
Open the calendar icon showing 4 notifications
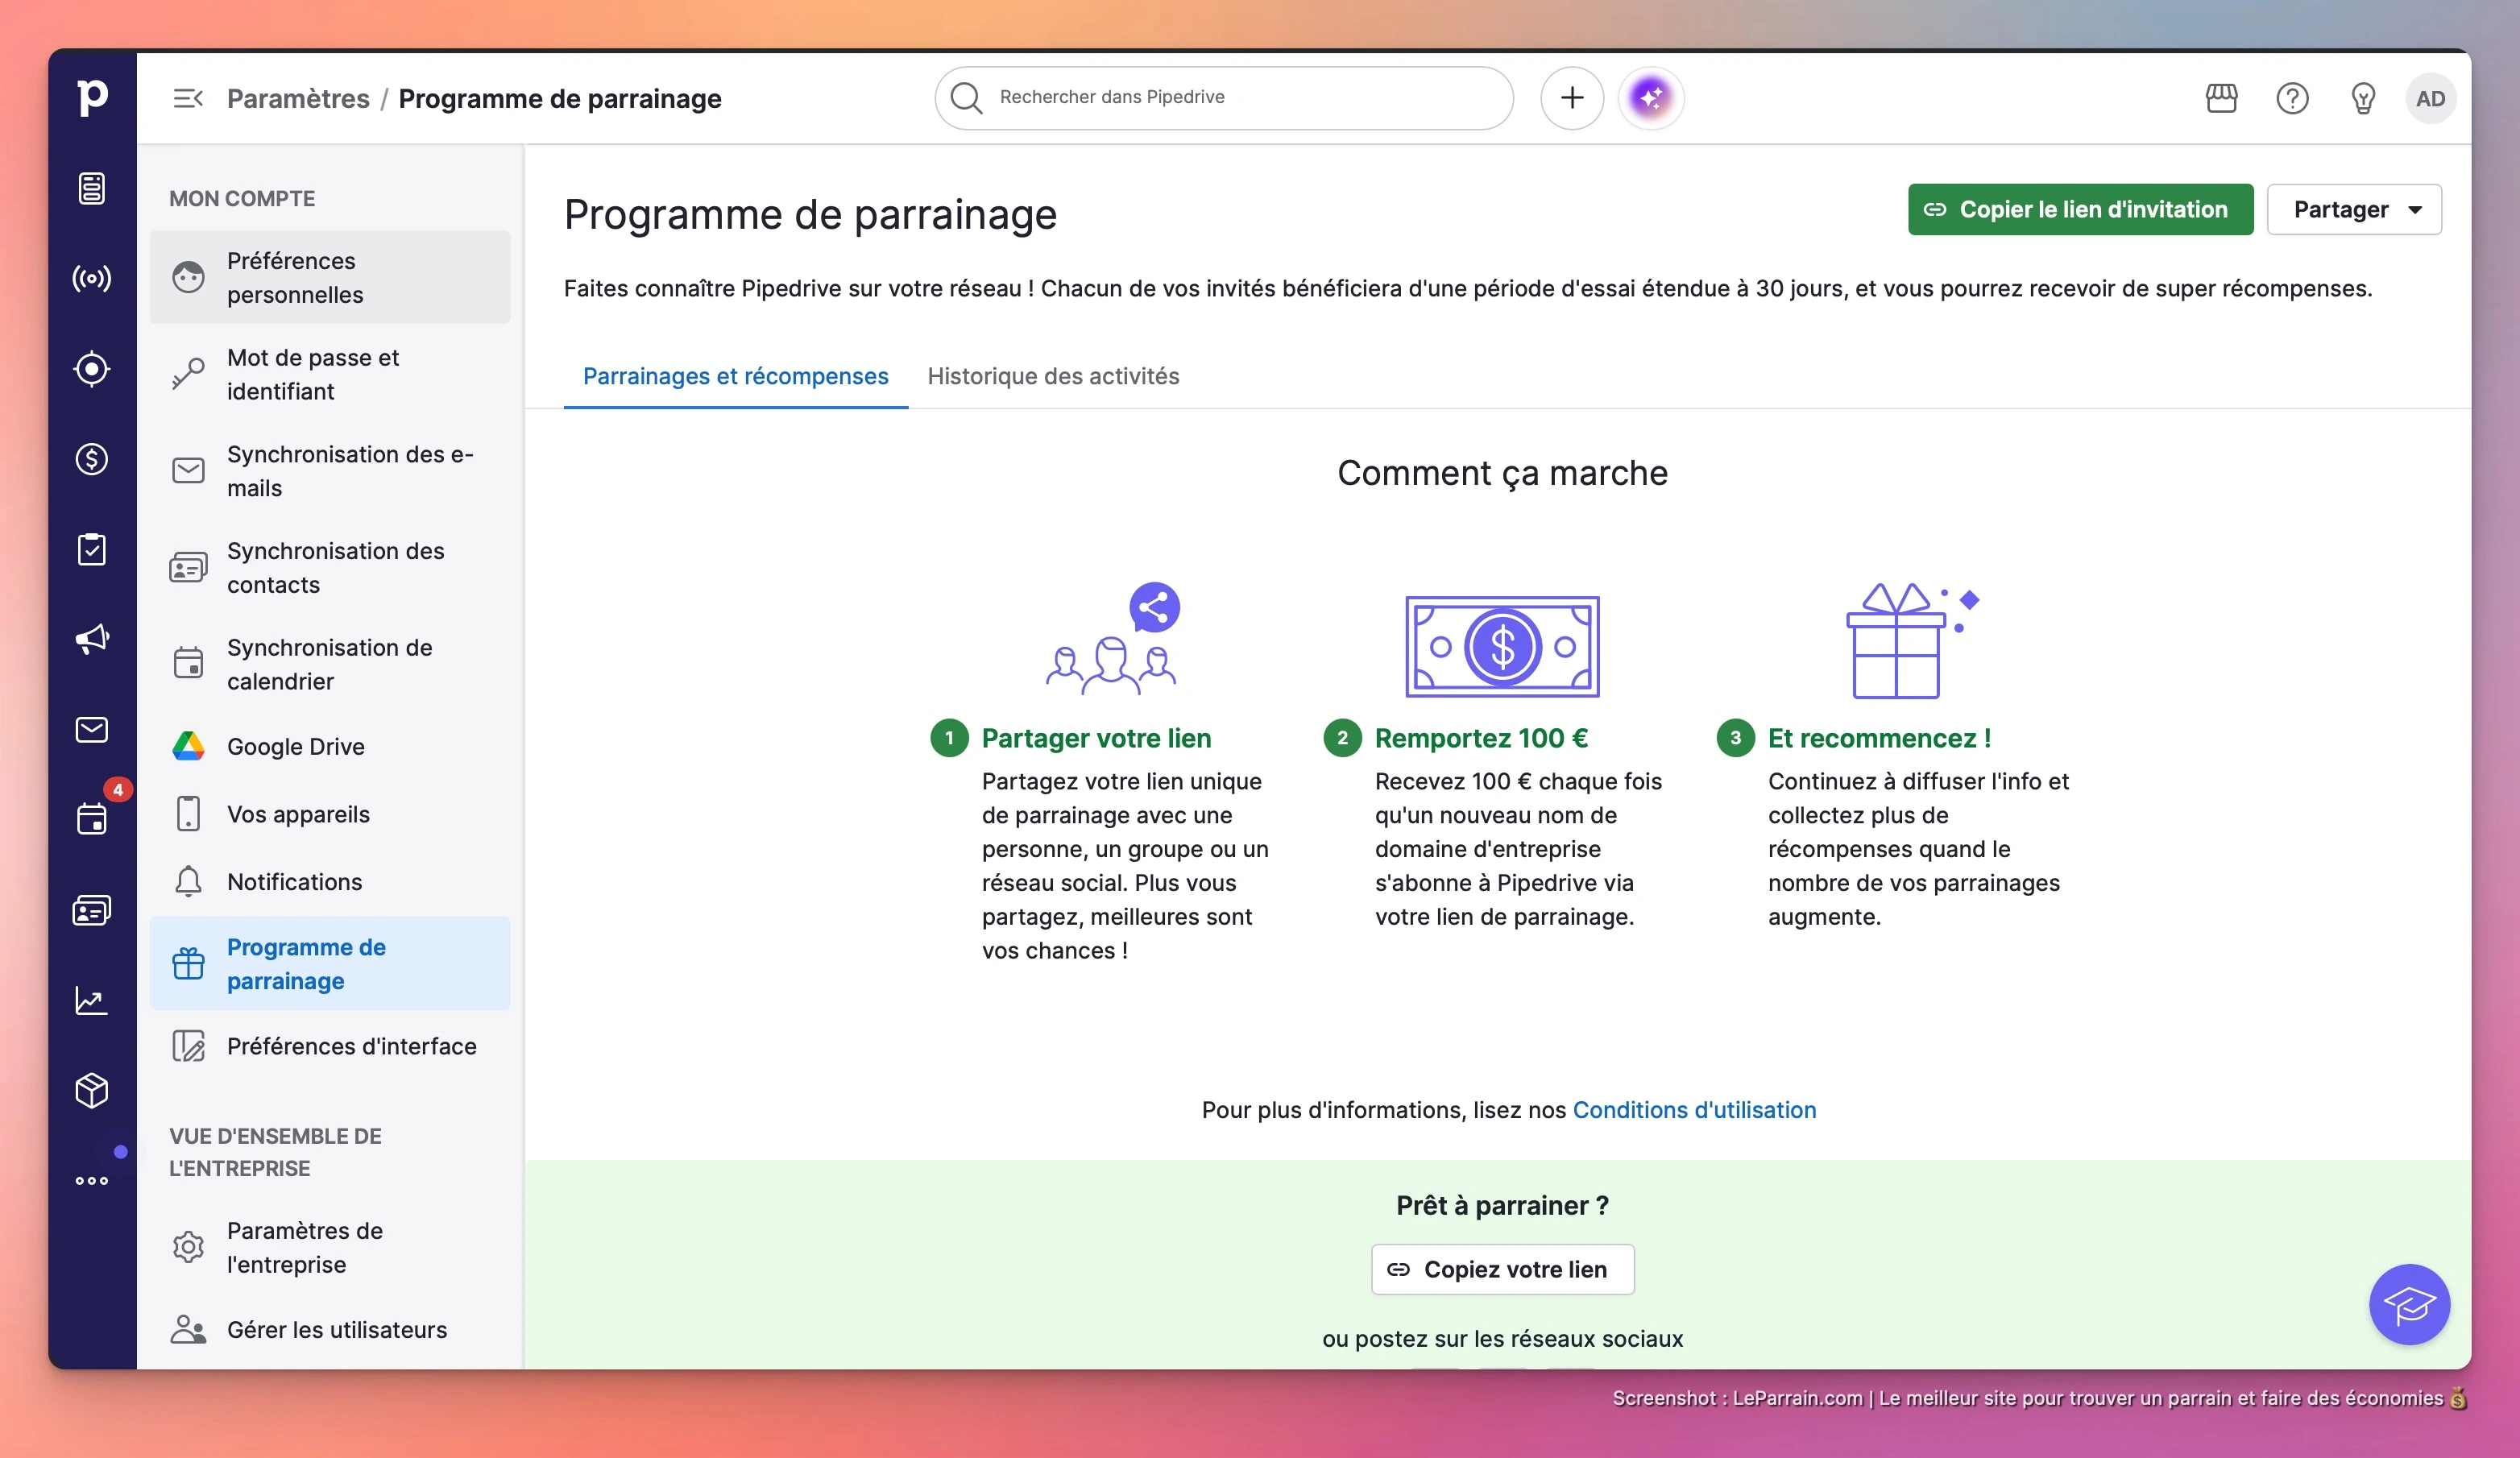tap(92, 819)
